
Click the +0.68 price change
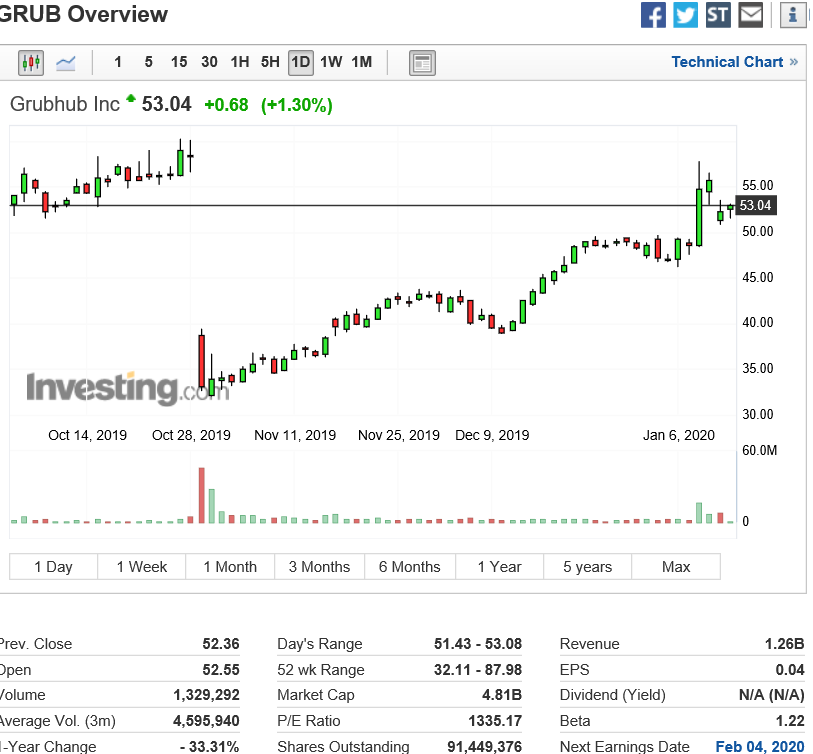[x=227, y=105]
